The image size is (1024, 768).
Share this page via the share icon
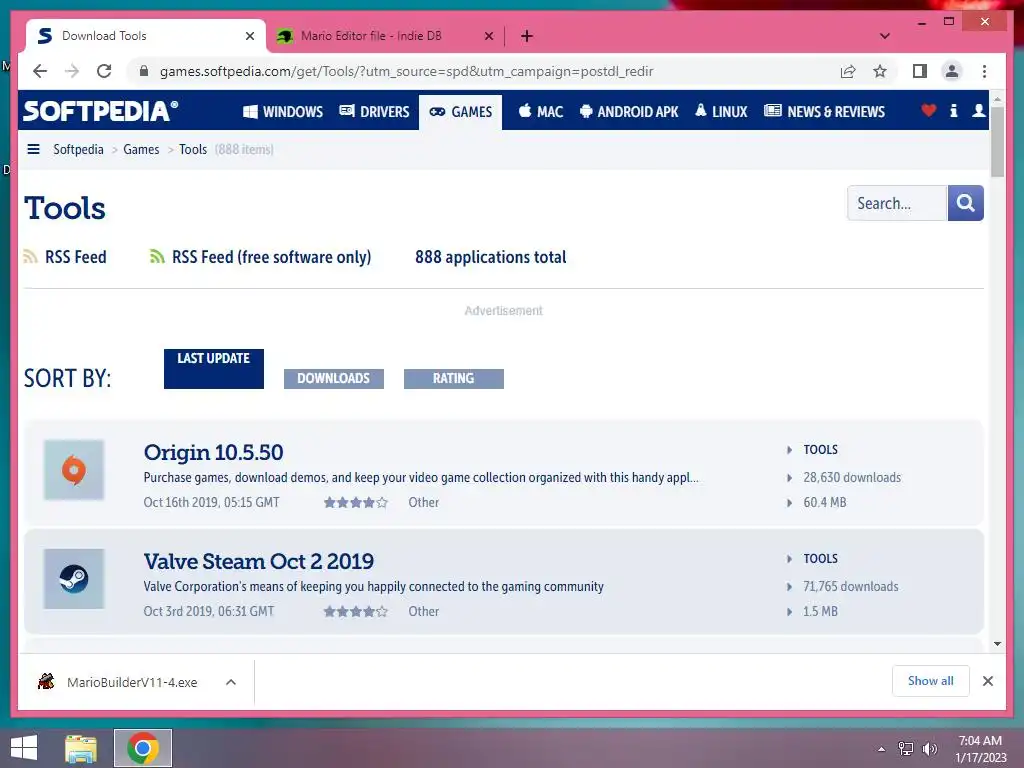click(x=848, y=71)
